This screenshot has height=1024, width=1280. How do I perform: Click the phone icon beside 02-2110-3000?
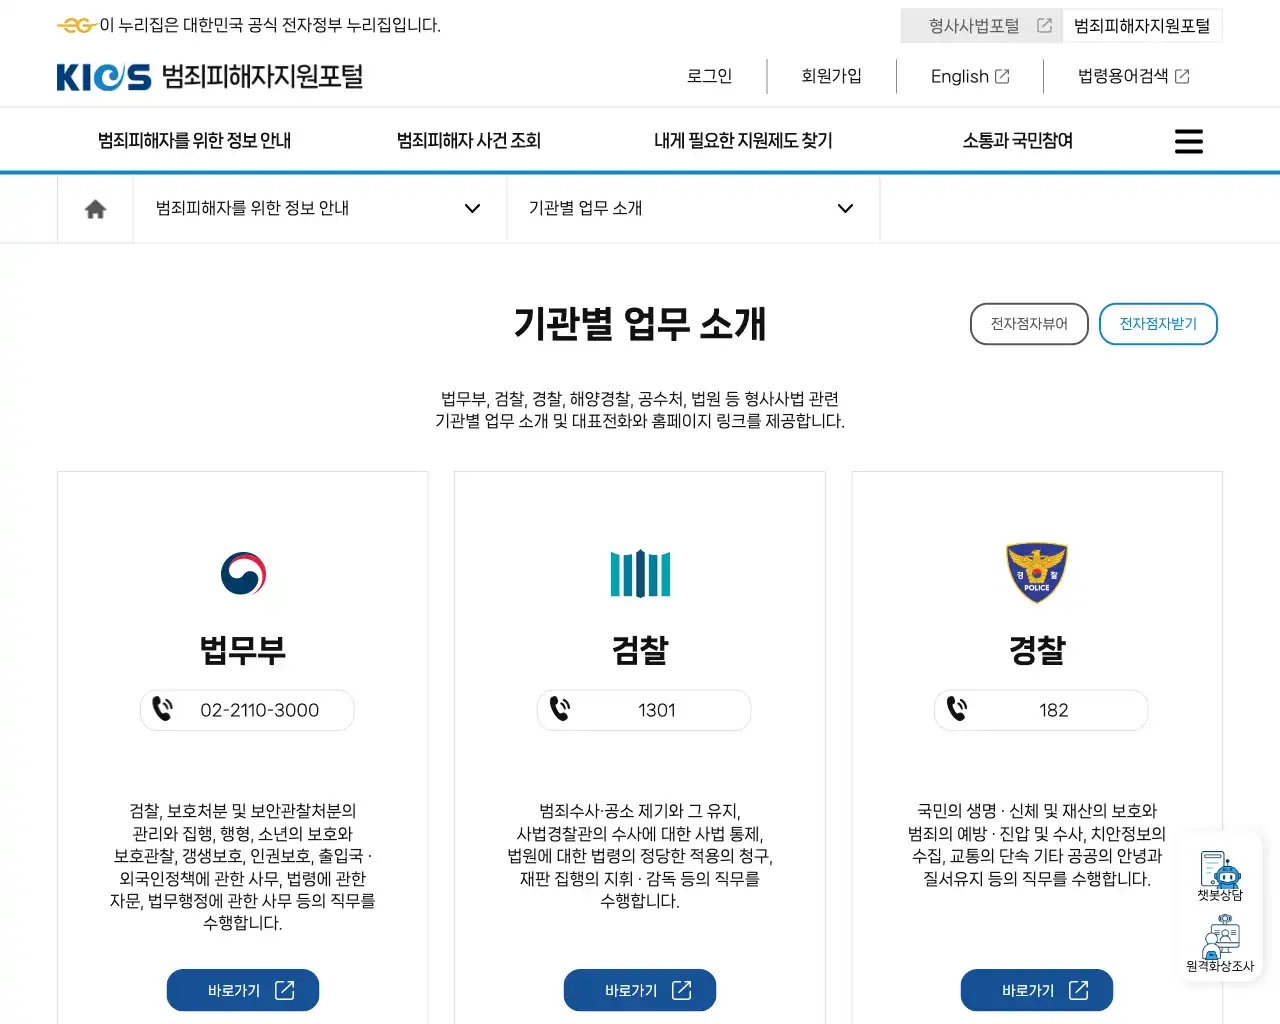(163, 710)
